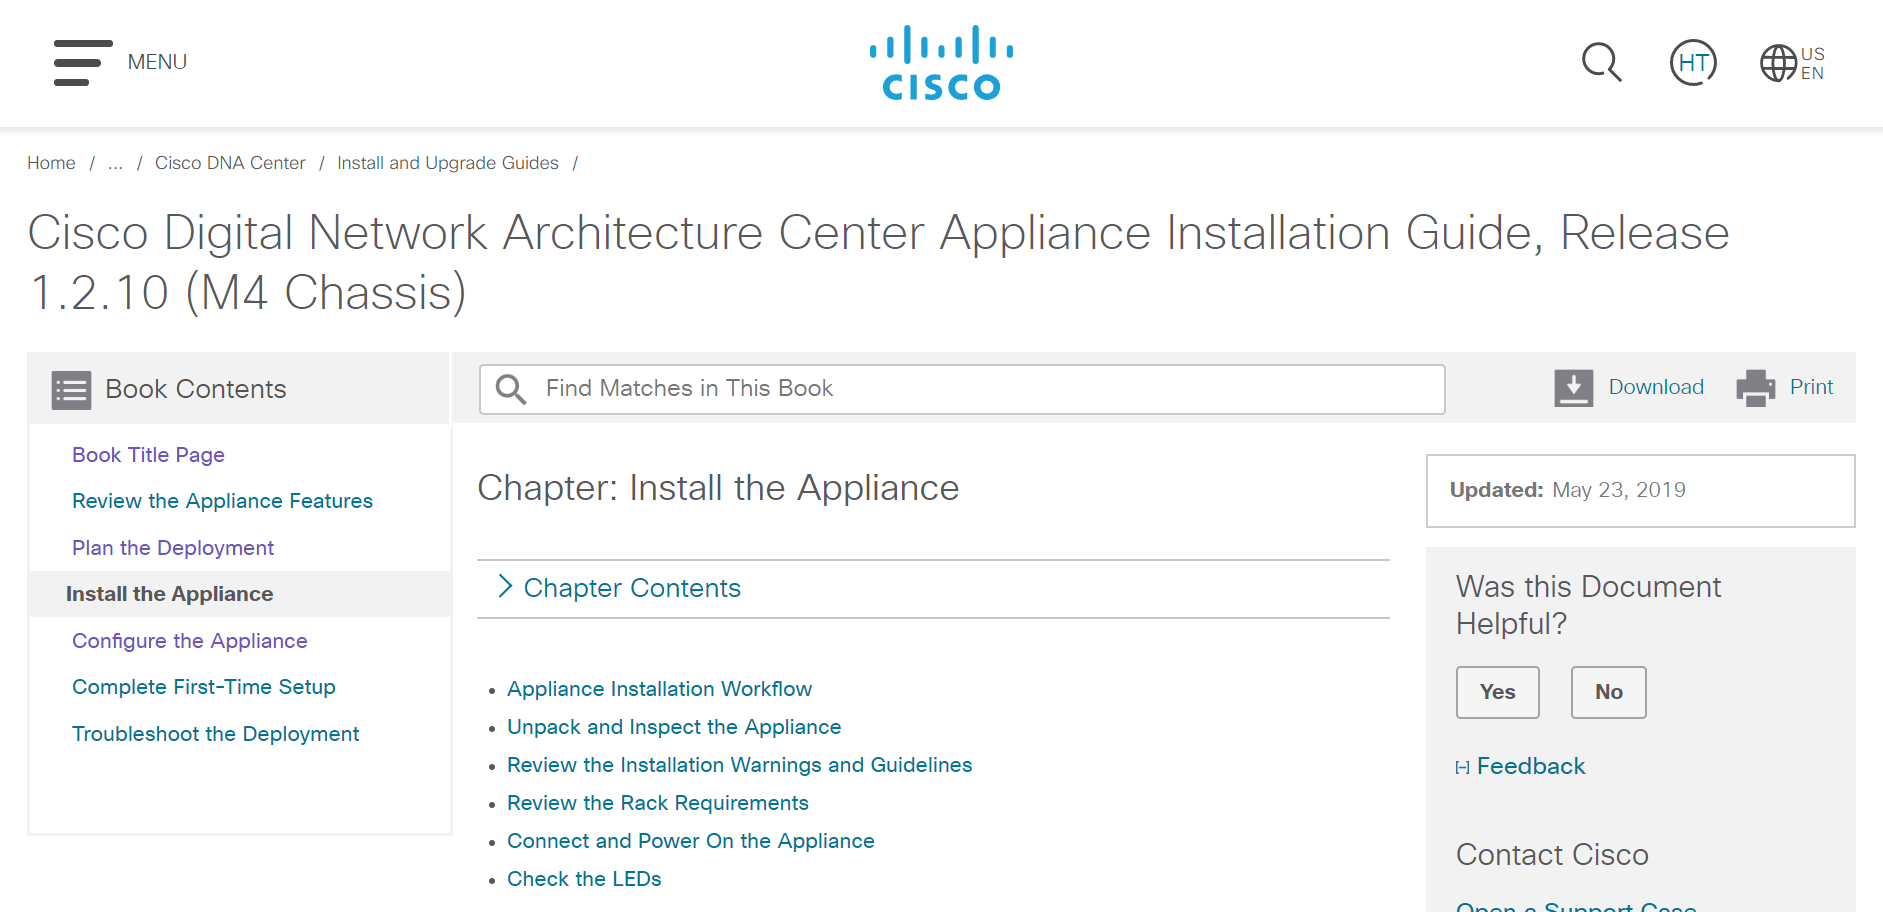Open Check the LEDs link
This screenshot has height=912, width=1883.
point(584,879)
